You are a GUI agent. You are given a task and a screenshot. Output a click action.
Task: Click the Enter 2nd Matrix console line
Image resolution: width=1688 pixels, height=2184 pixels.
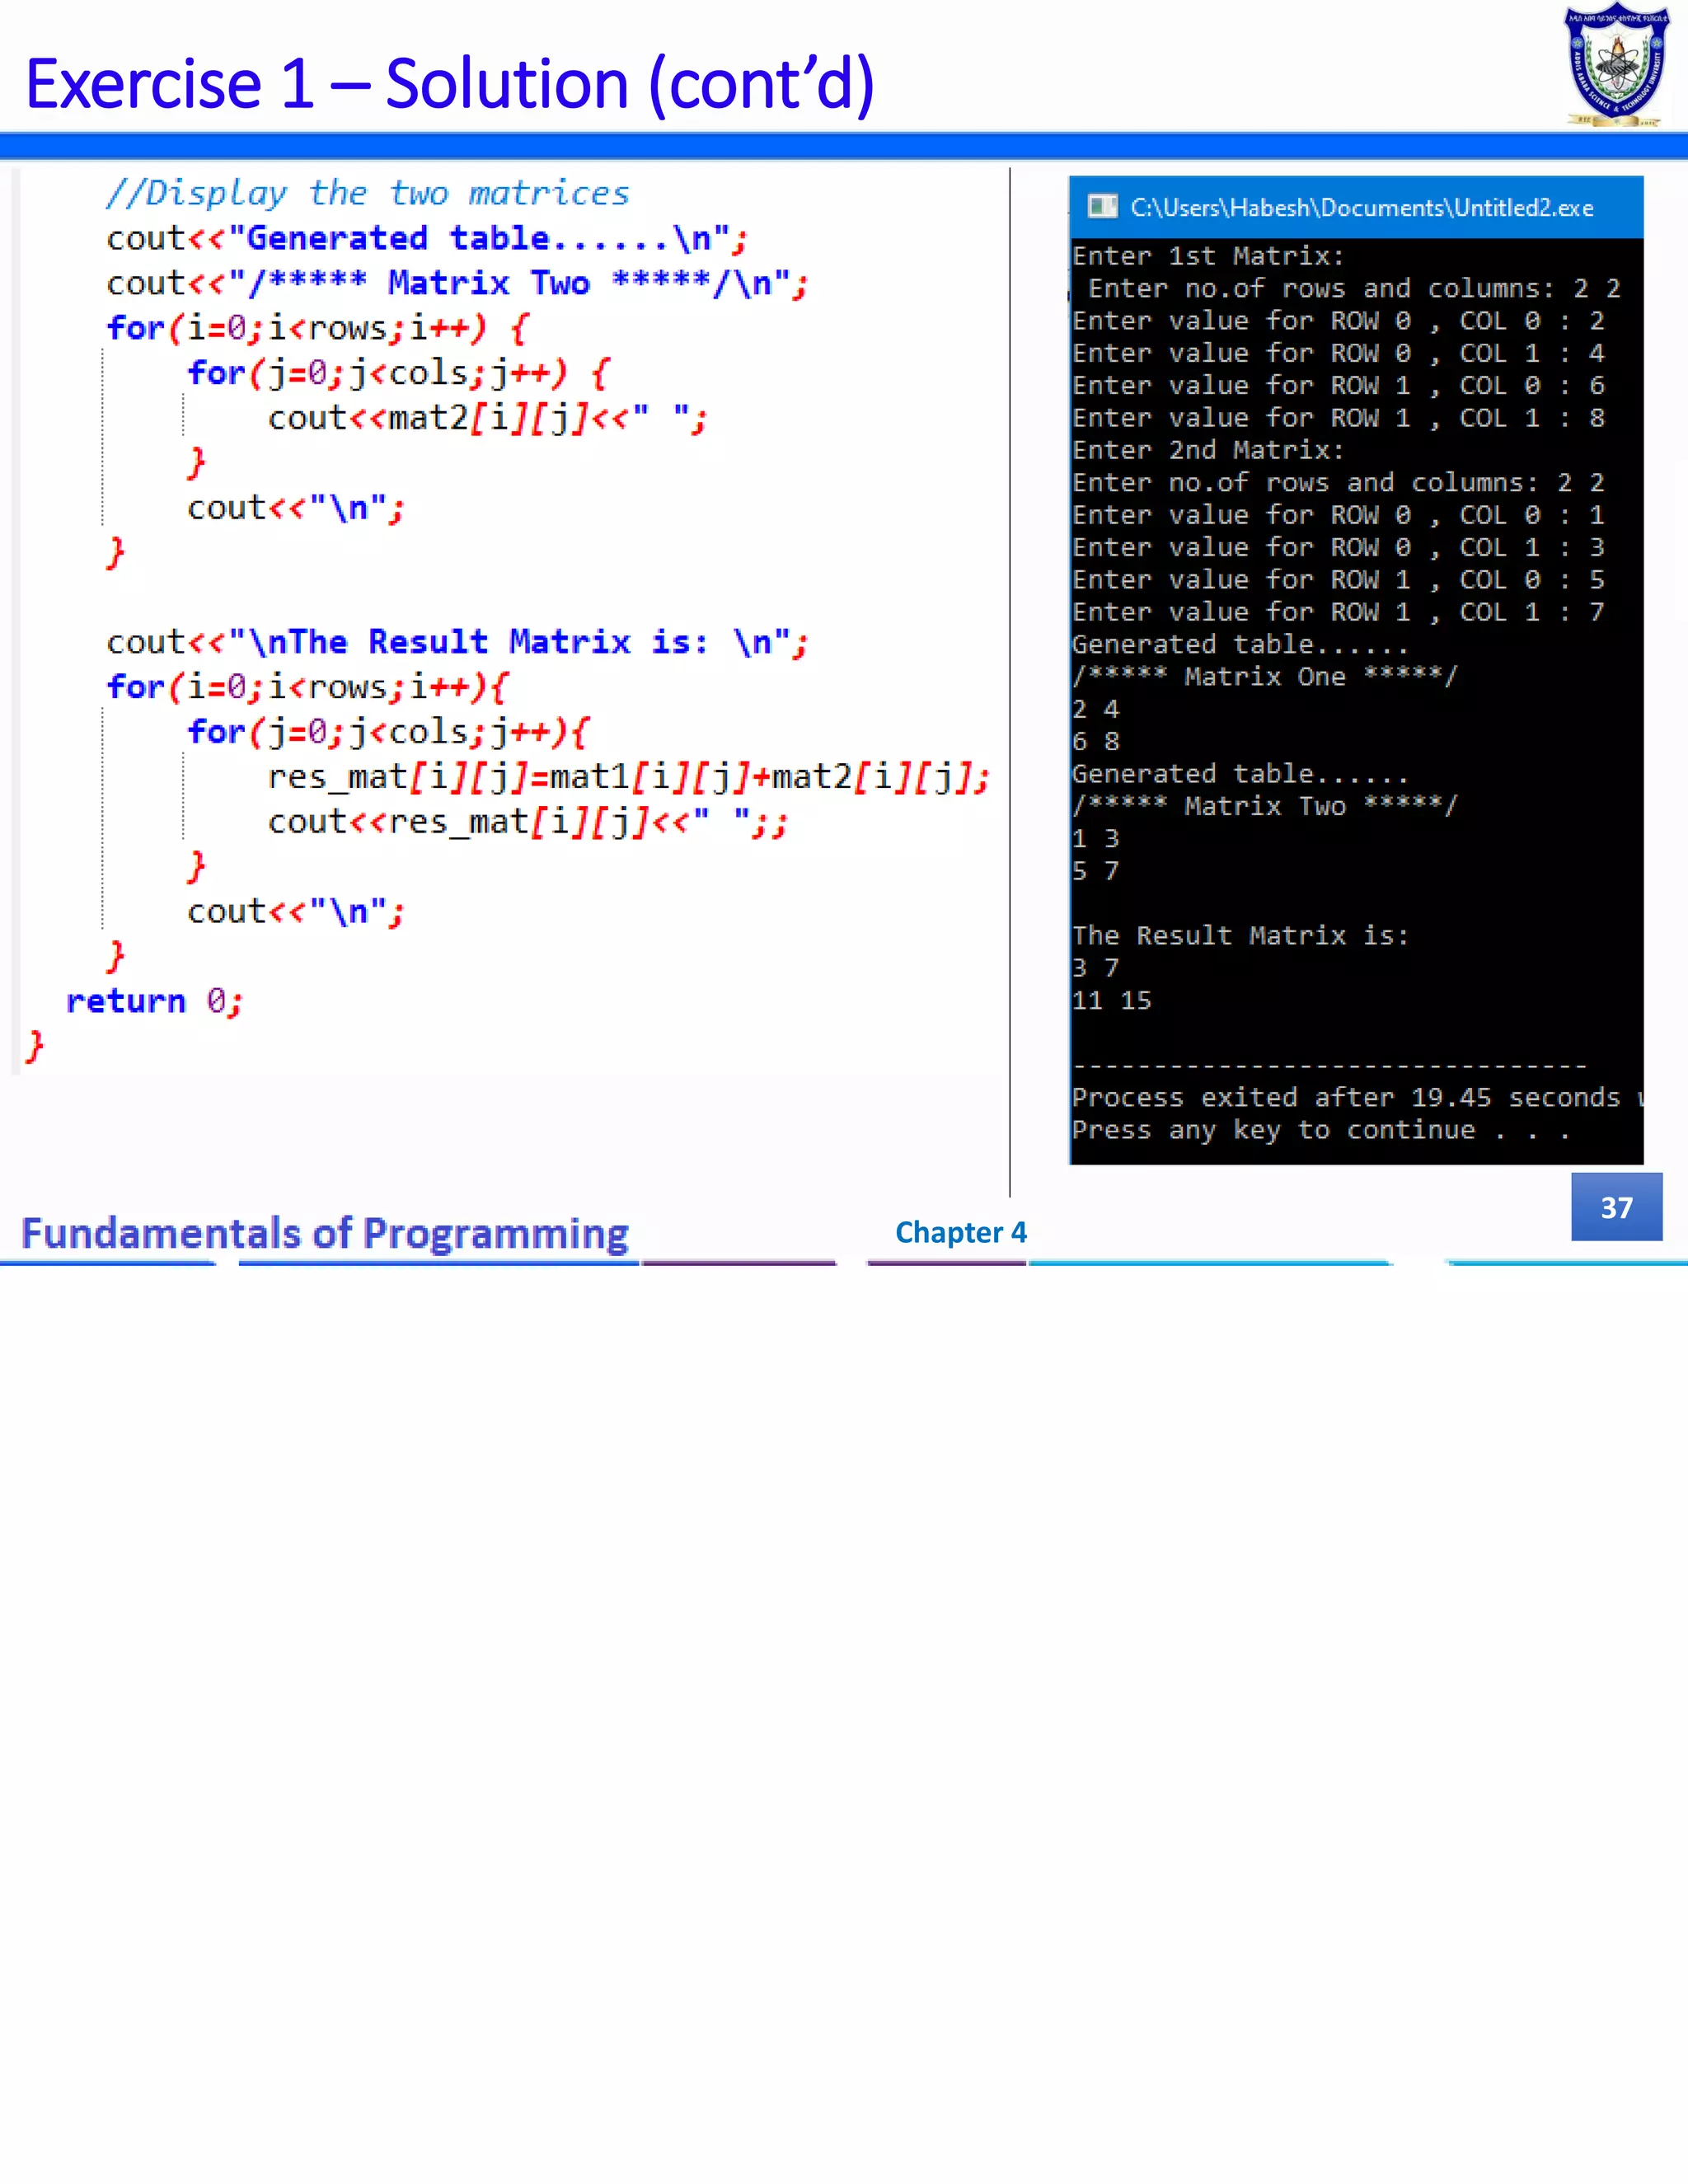[x=1208, y=450]
